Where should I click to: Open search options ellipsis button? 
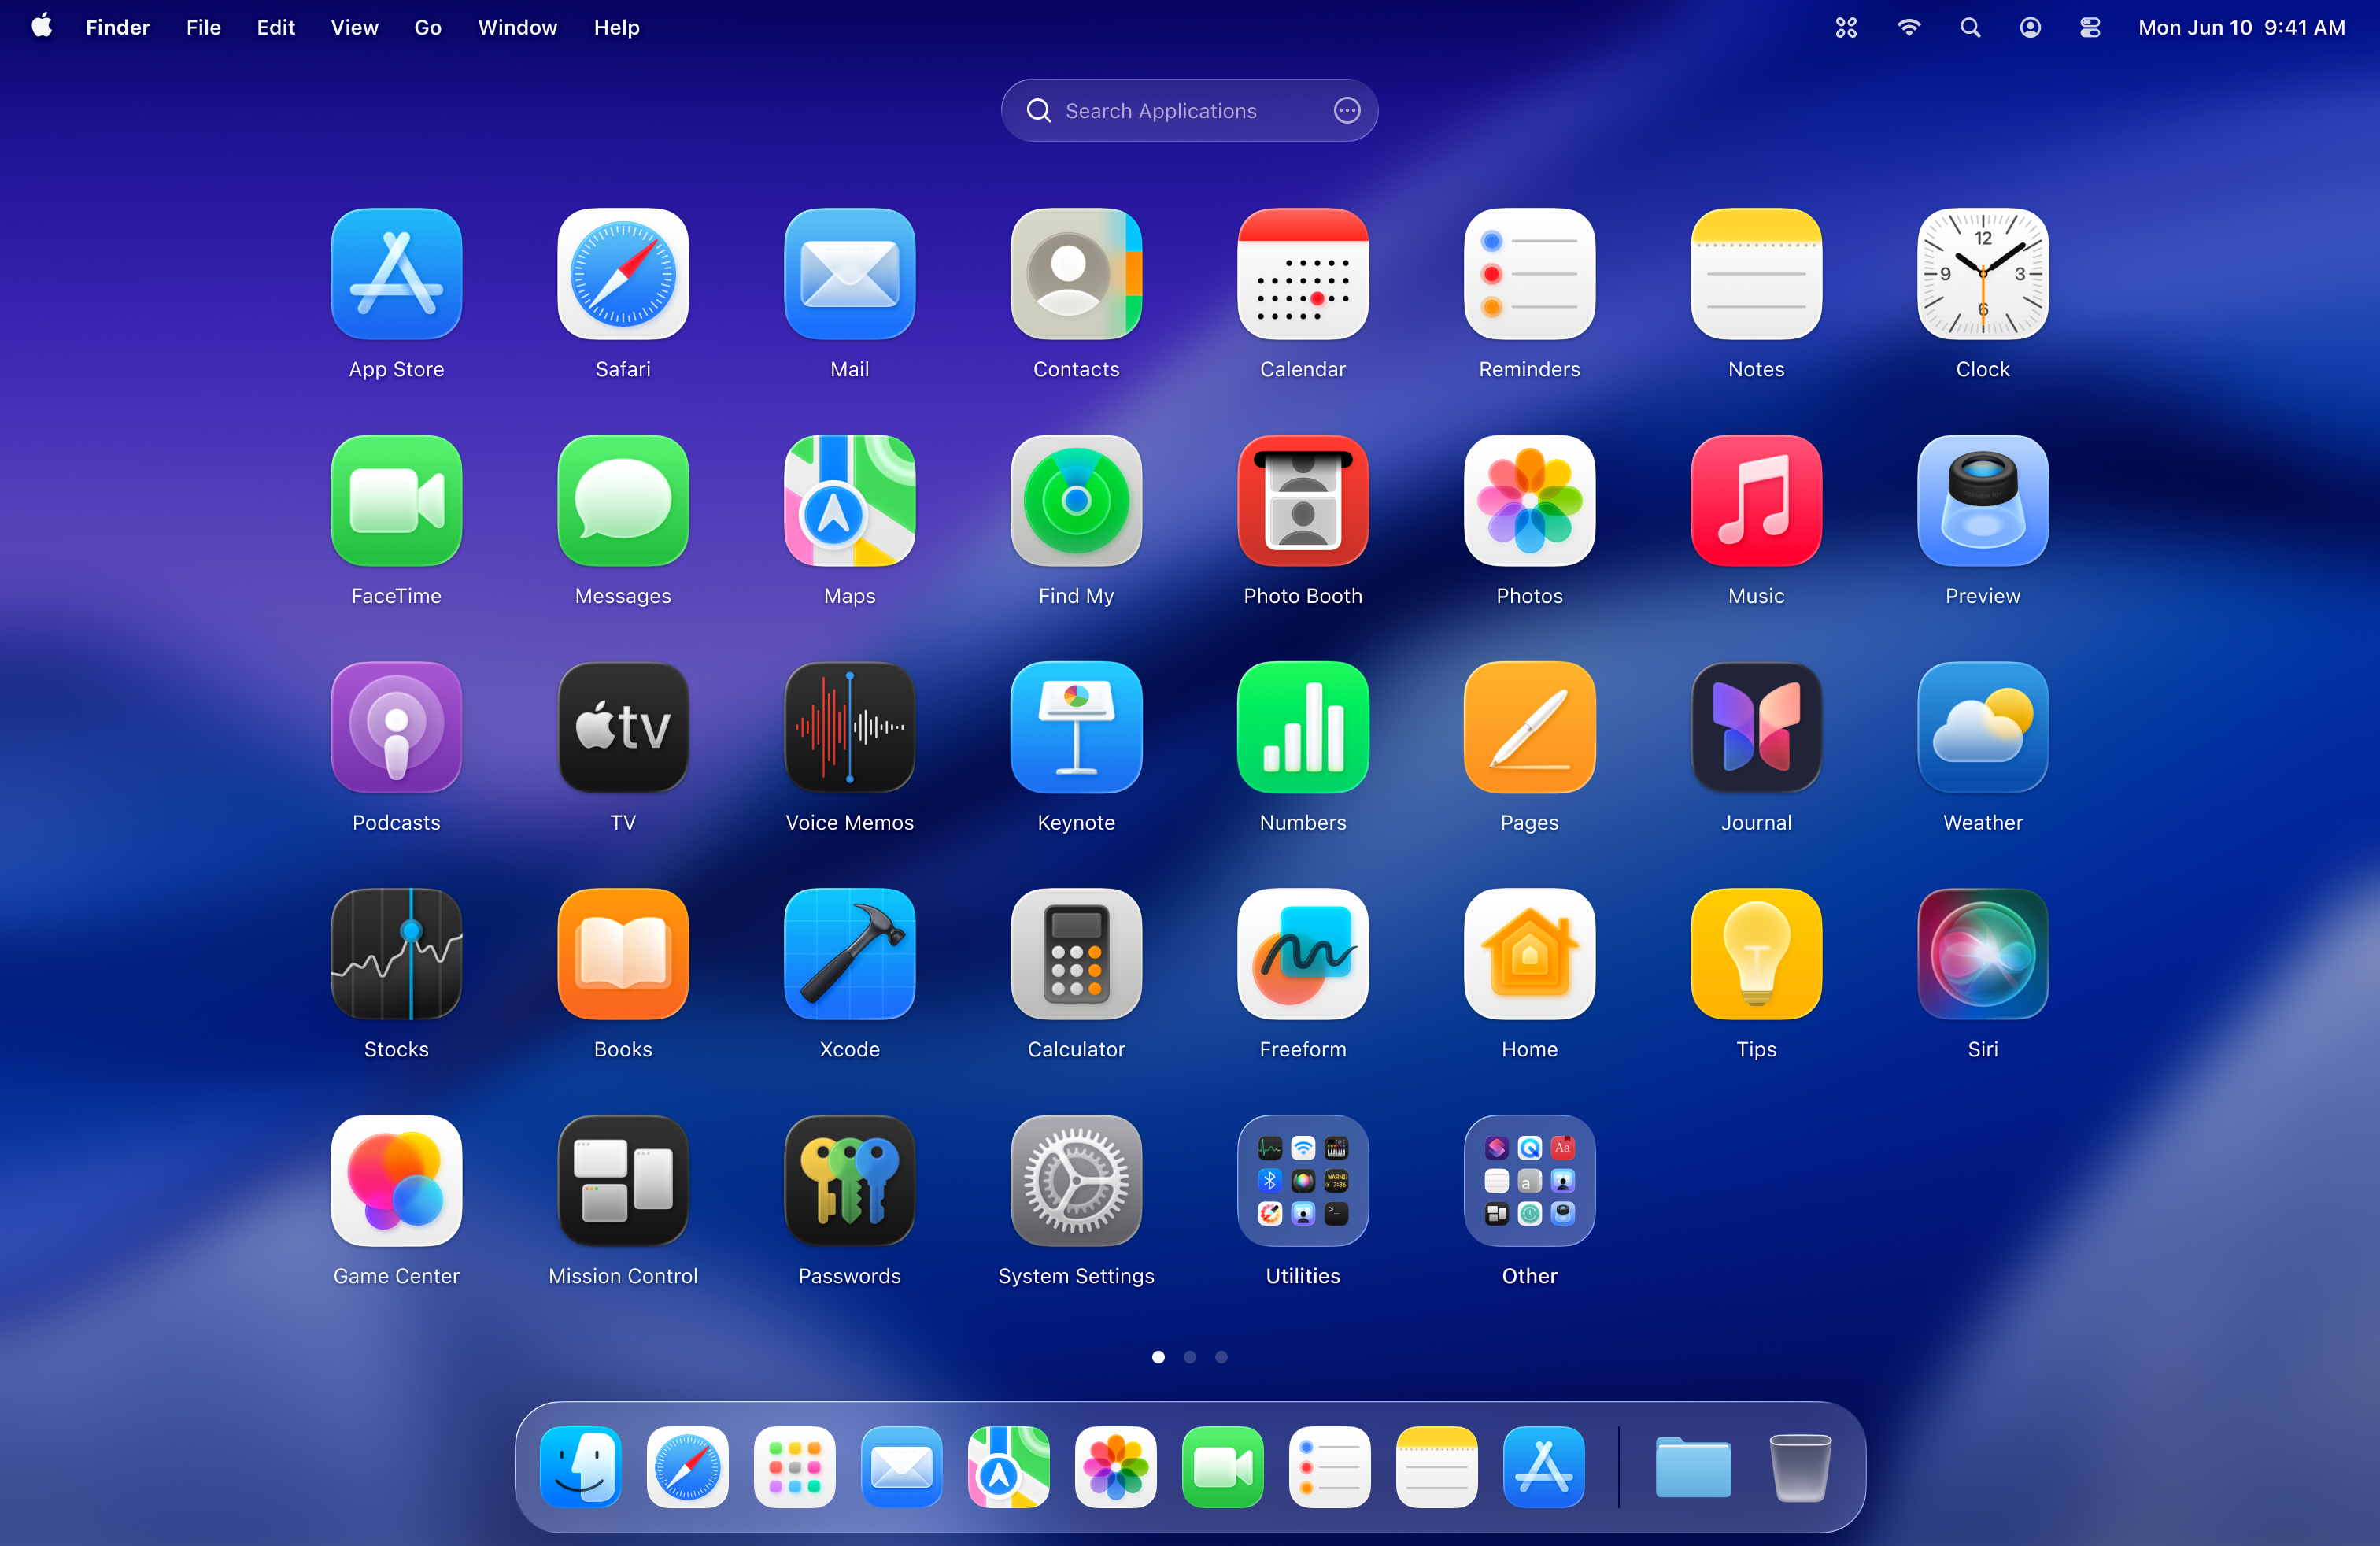click(x=1346, y=110)
